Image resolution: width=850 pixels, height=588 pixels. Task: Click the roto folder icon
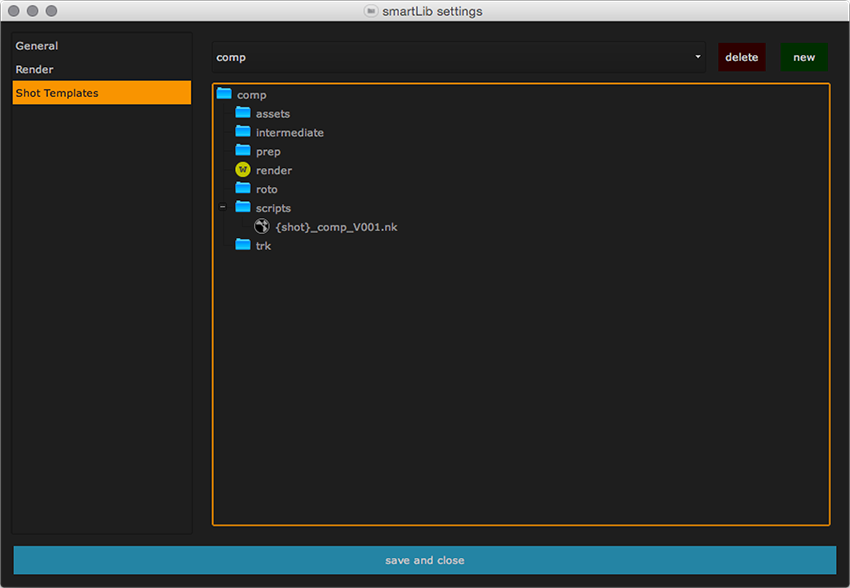[x=243, y=189]
